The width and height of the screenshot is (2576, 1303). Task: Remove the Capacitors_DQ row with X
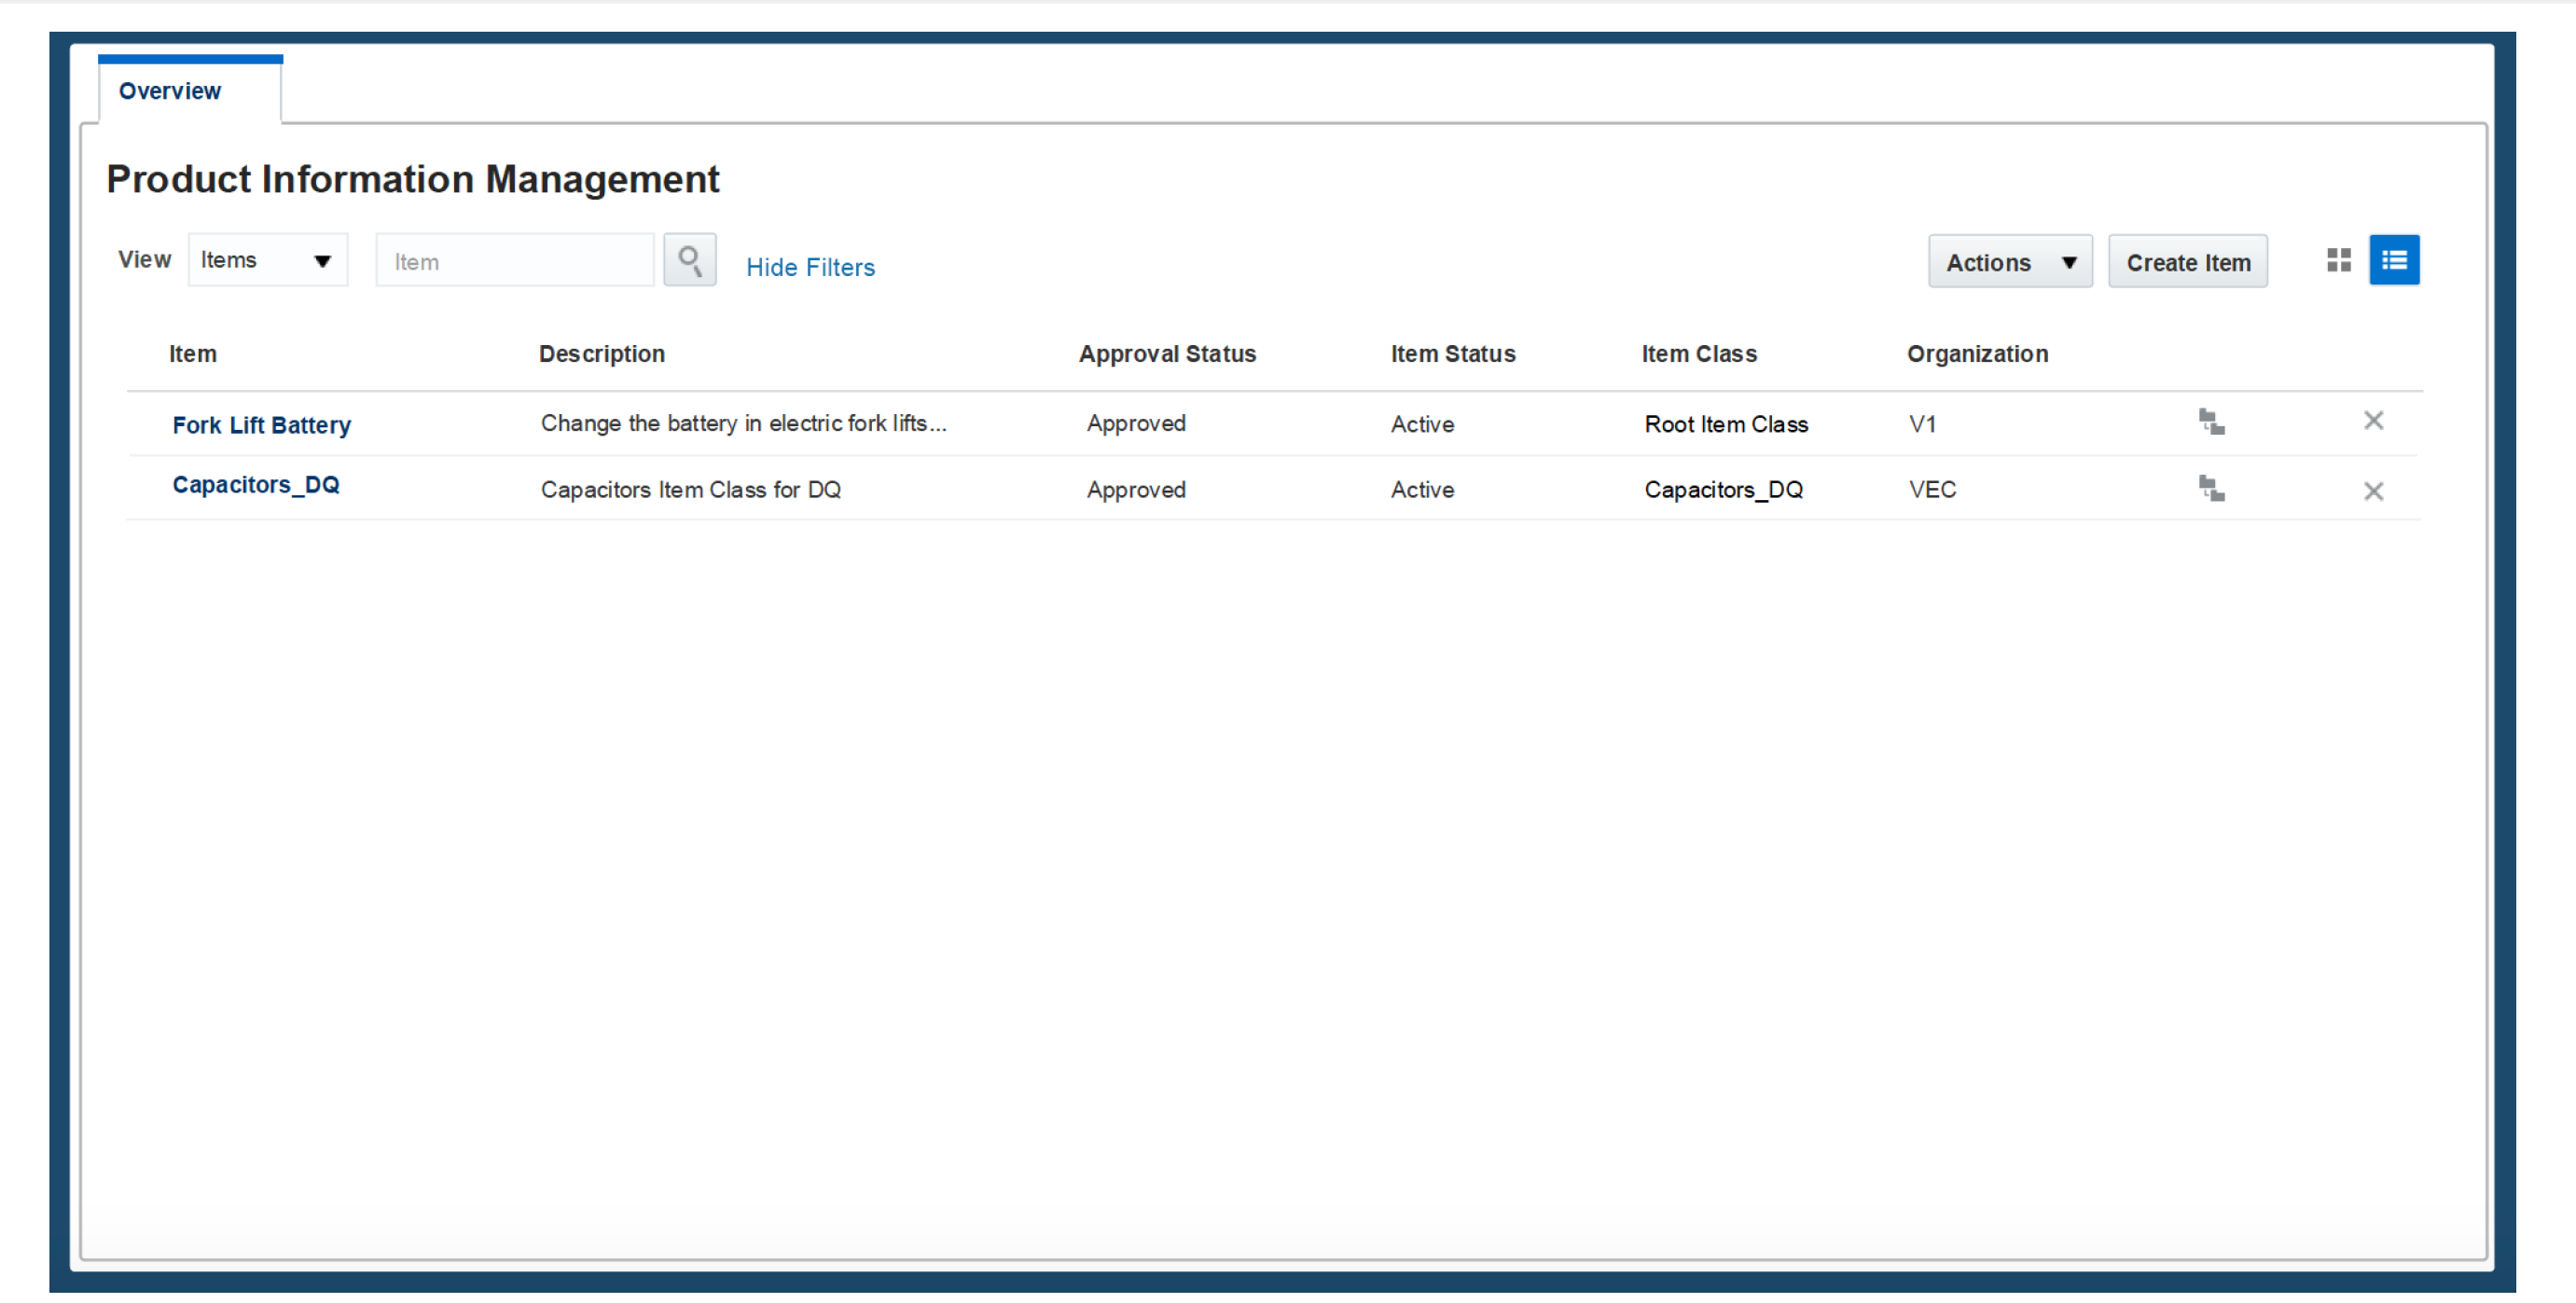point(2372,491)
